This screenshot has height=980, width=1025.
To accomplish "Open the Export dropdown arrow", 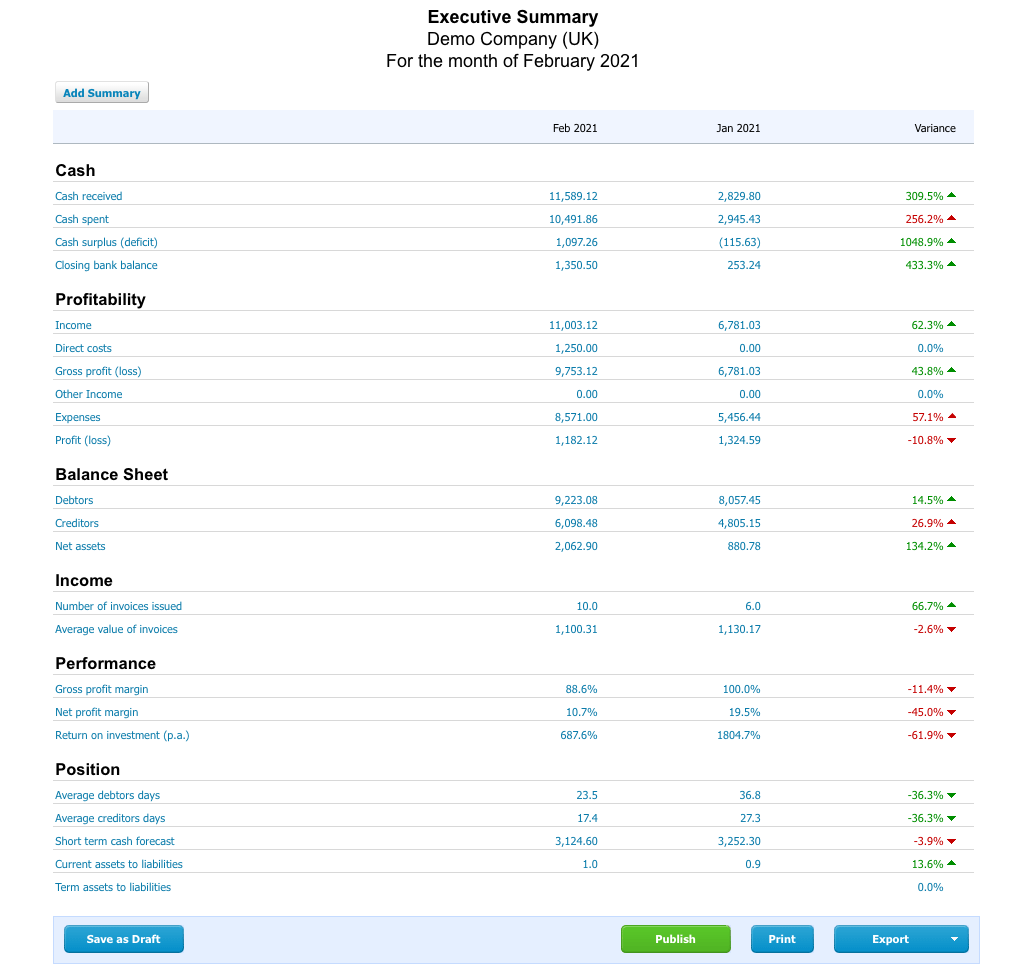I will point(953,939).
